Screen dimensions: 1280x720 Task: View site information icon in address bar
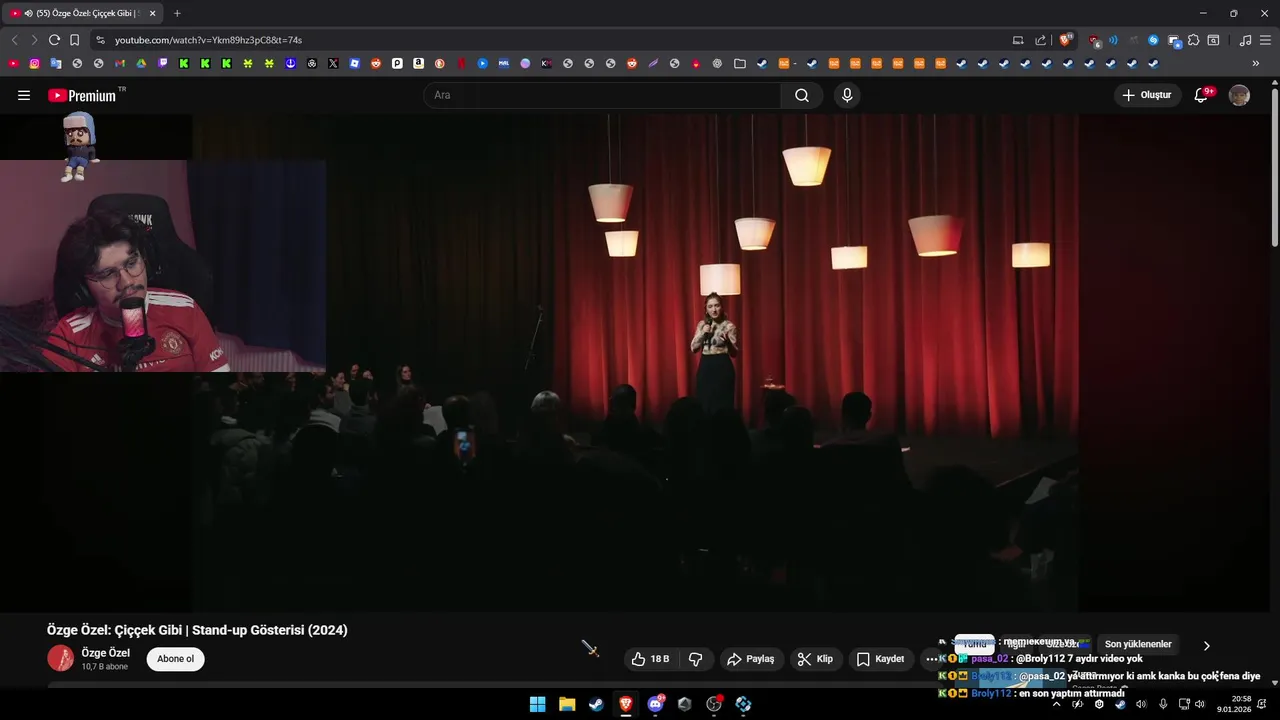coord(100,40)
